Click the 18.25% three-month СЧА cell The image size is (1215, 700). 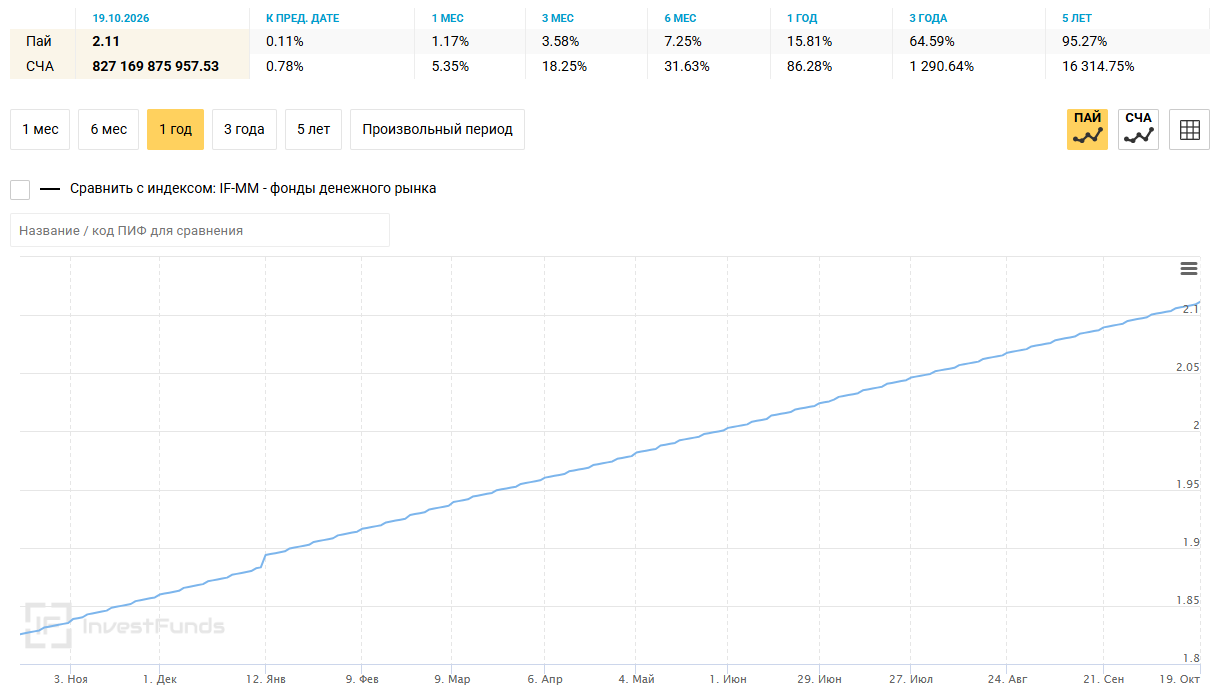[x=565, y=67]
